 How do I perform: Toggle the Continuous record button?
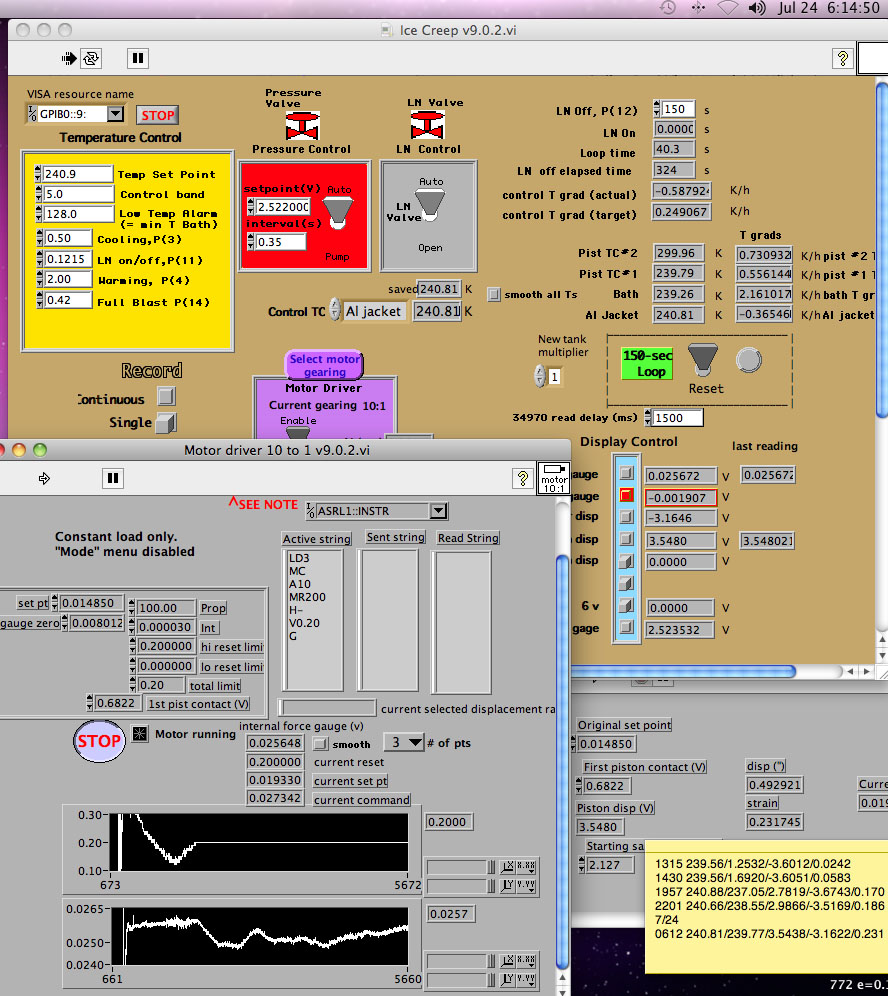(166, 397)
